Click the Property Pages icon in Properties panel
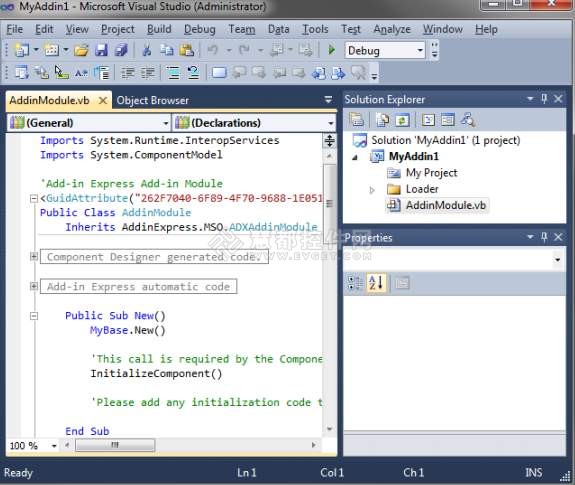575x485 pixels. point(402,283)
